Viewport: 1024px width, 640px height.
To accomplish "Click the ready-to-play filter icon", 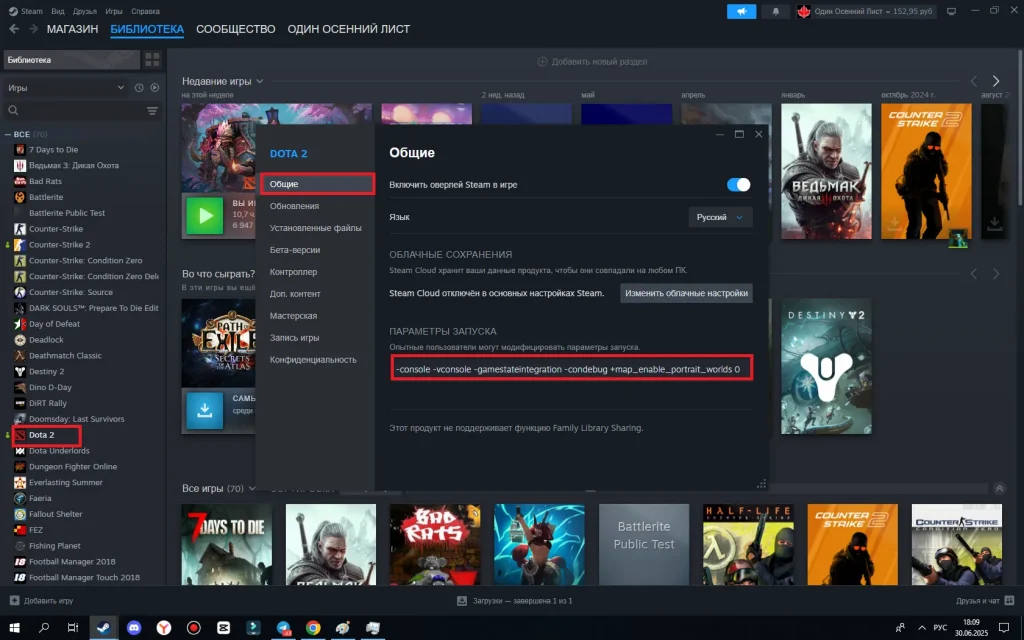I will point(155,88).
